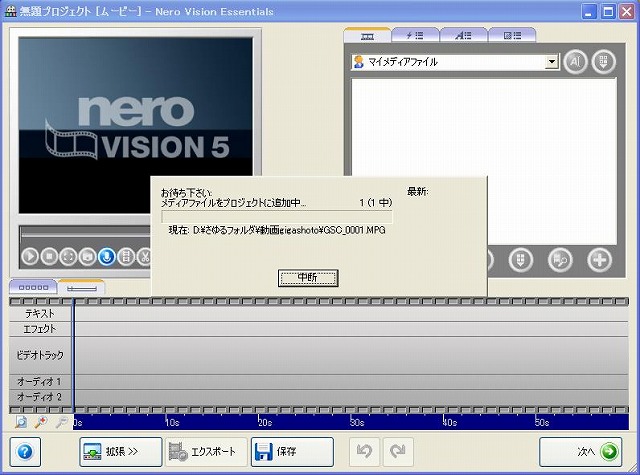
Task: Click the add-to-timeline down arrow icon below the media list
Action: [521, 260]
